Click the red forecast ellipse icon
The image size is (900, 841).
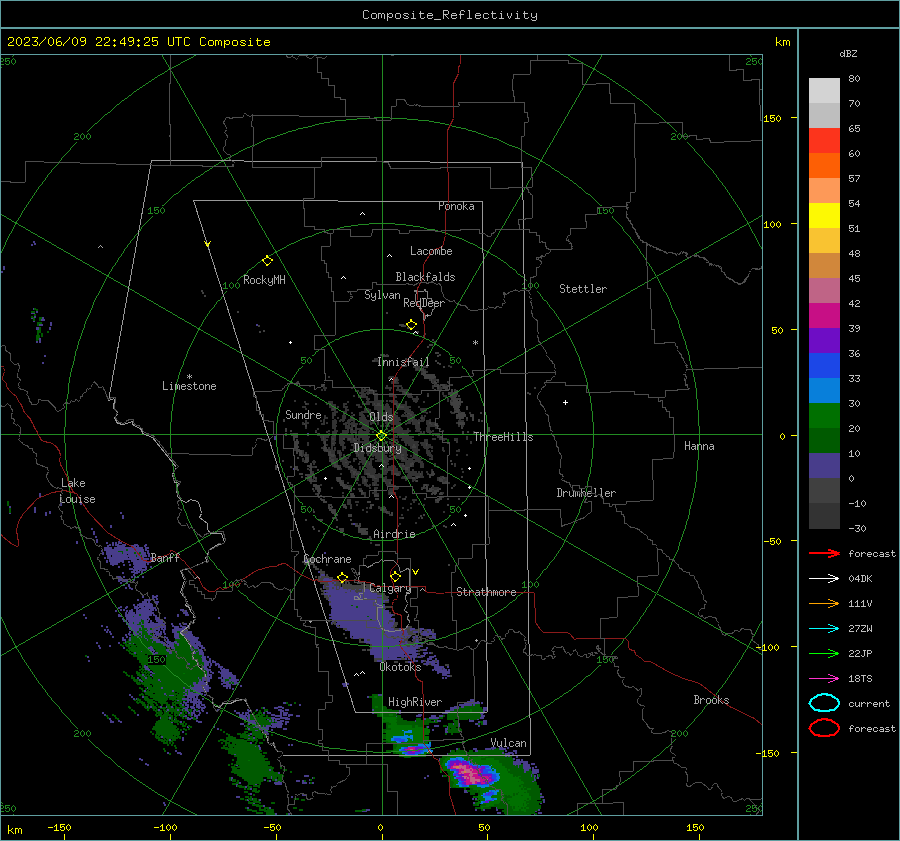tap(824, 728)
